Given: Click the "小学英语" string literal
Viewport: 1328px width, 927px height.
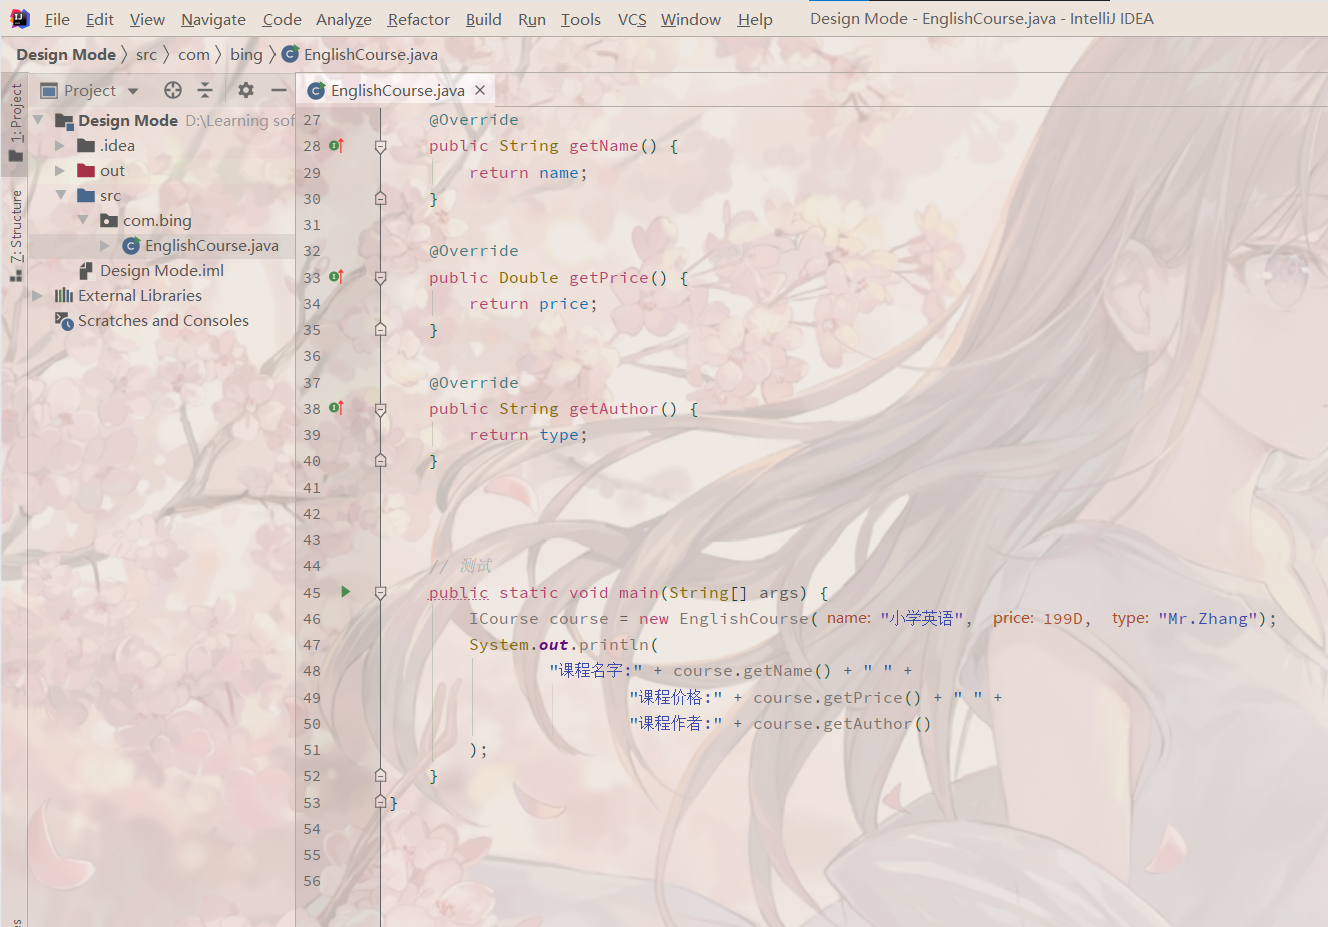Looking at the screenshot, I should point(921,619).
